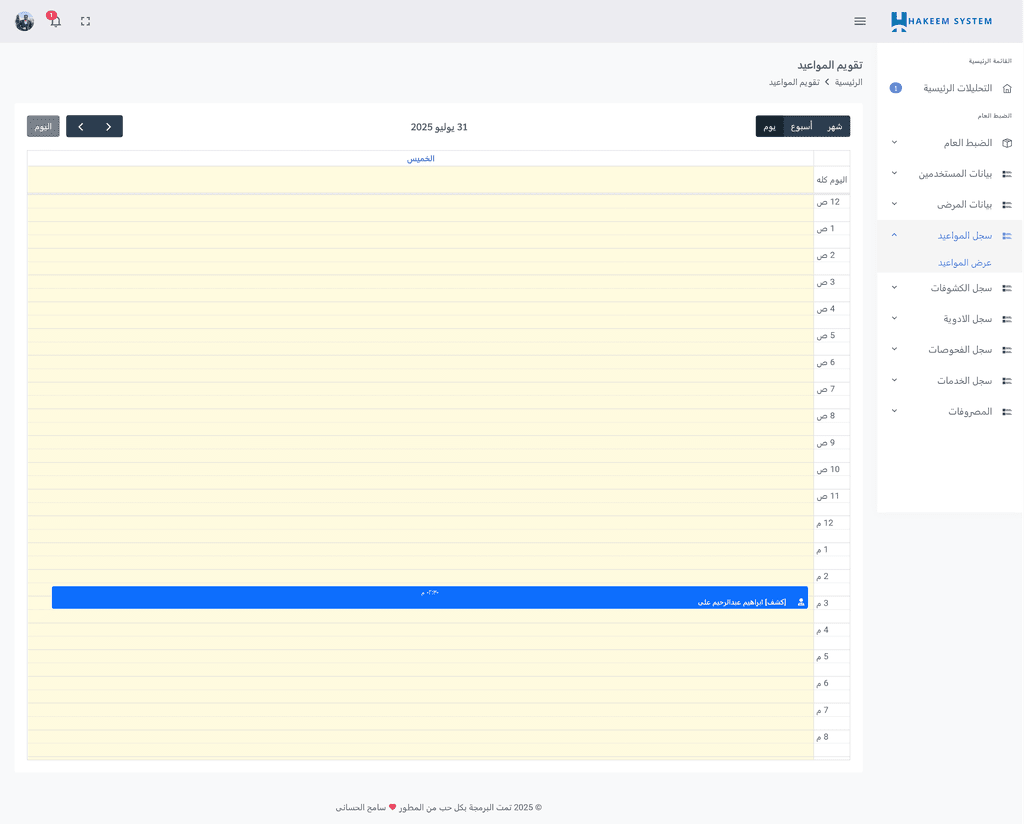The image size is (1024, 824).
Task: Expand the بيانات المستخدمين menu chevron
Action: [894, 173]
